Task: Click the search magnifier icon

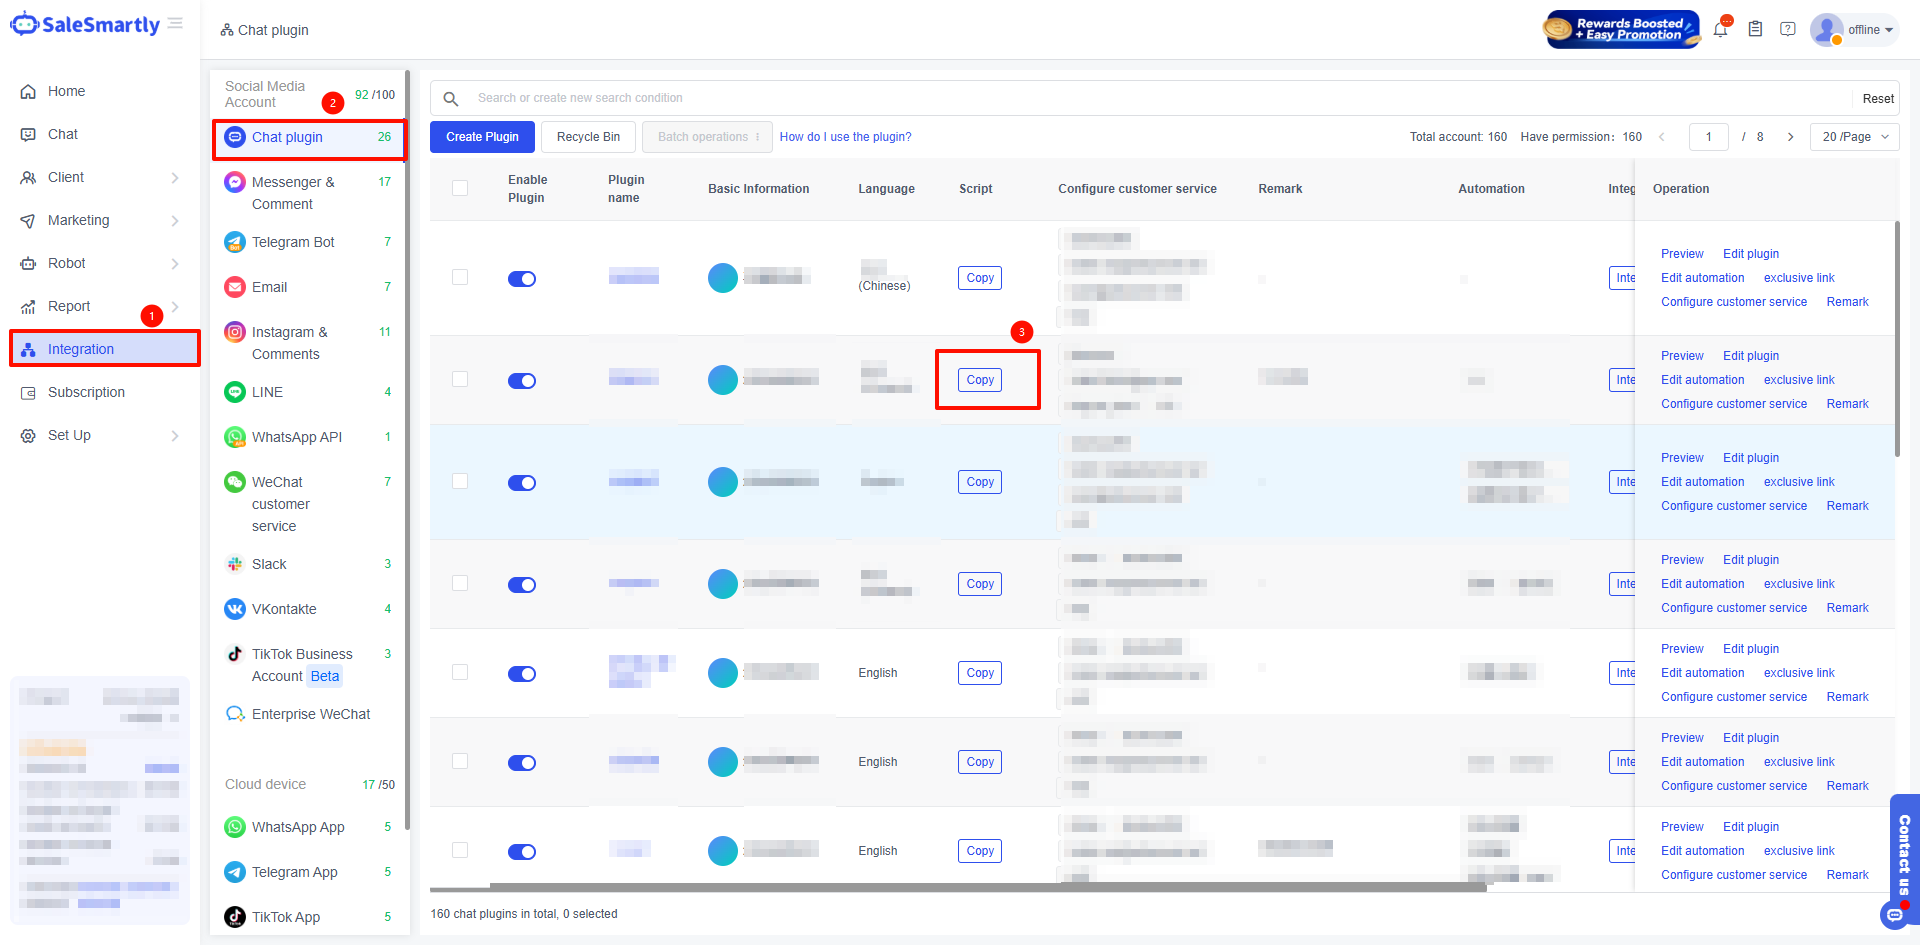Action: pos(451,98)
